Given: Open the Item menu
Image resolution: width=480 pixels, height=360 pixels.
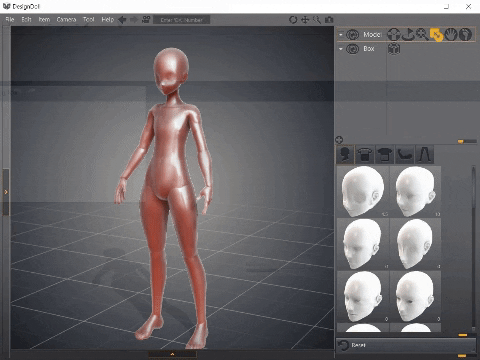Looking at the screenshot, I should click(x=44, y=20).
